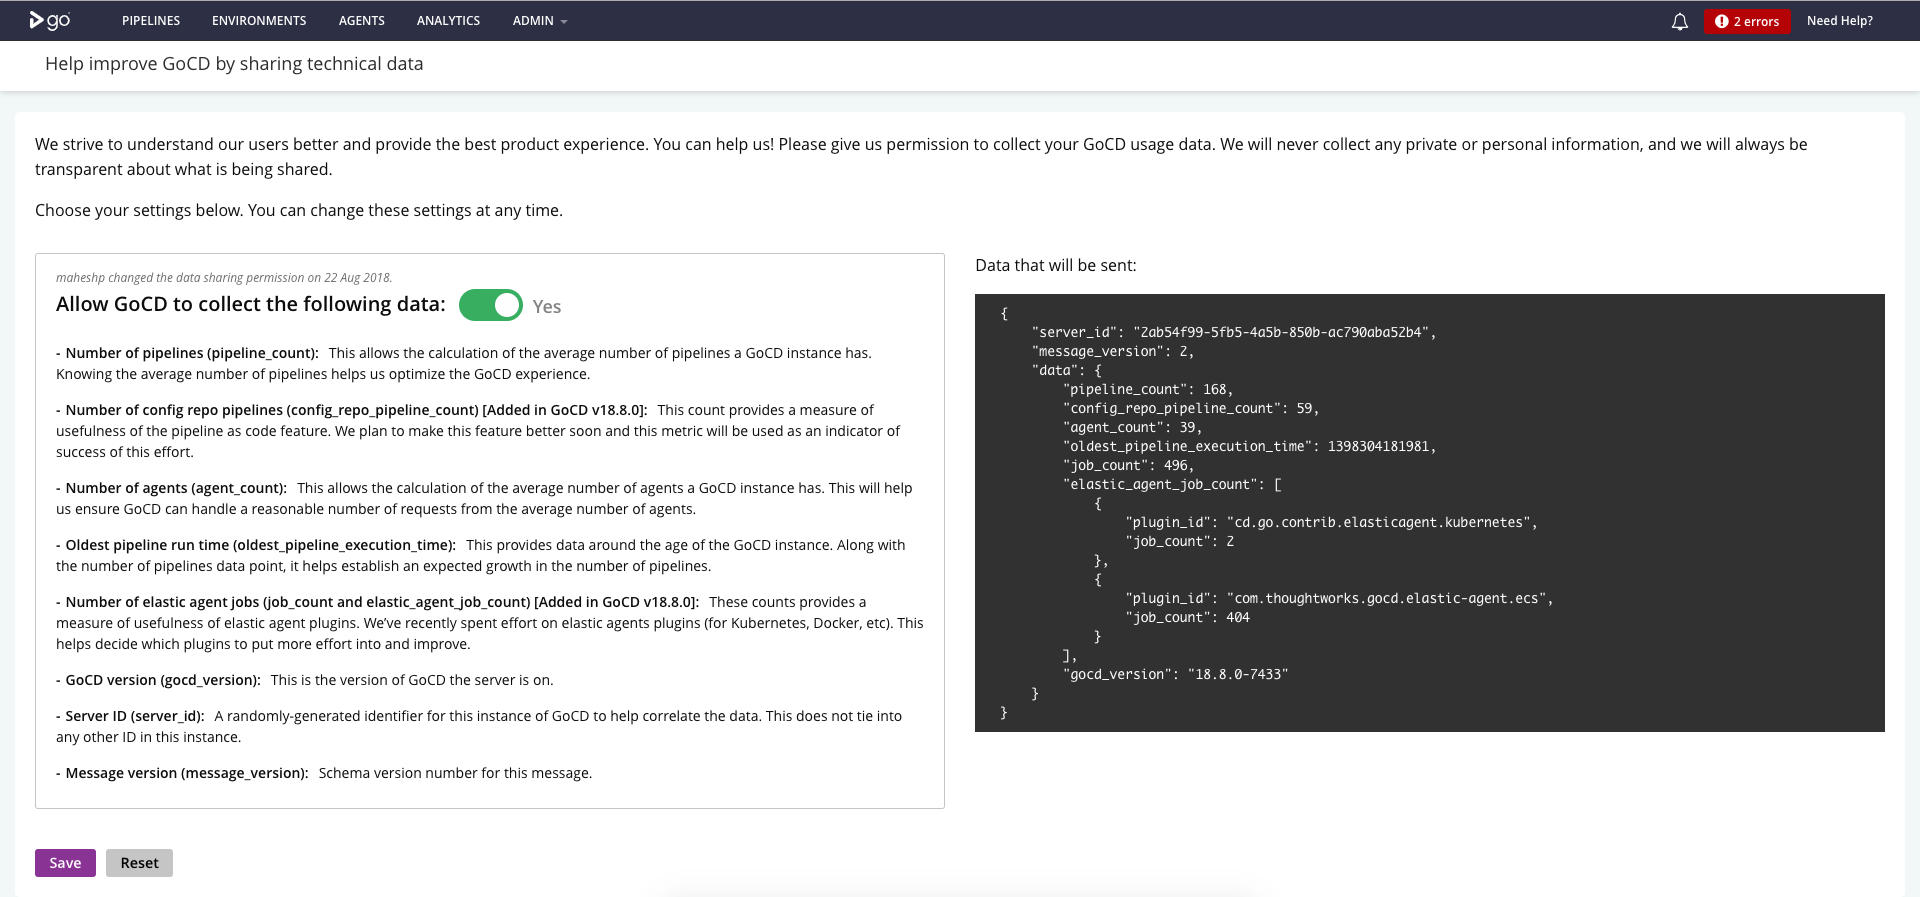Open the Analytics section
Viewport: 1920px width, 897px height.
point(448,21)
